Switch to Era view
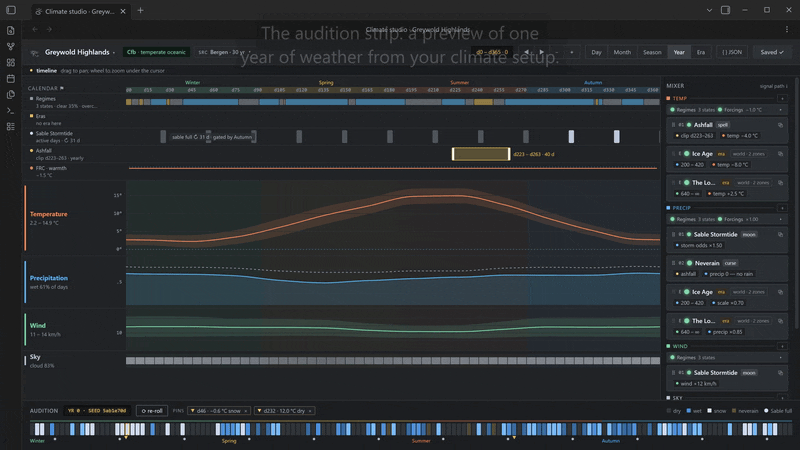 tap(701, 52)
